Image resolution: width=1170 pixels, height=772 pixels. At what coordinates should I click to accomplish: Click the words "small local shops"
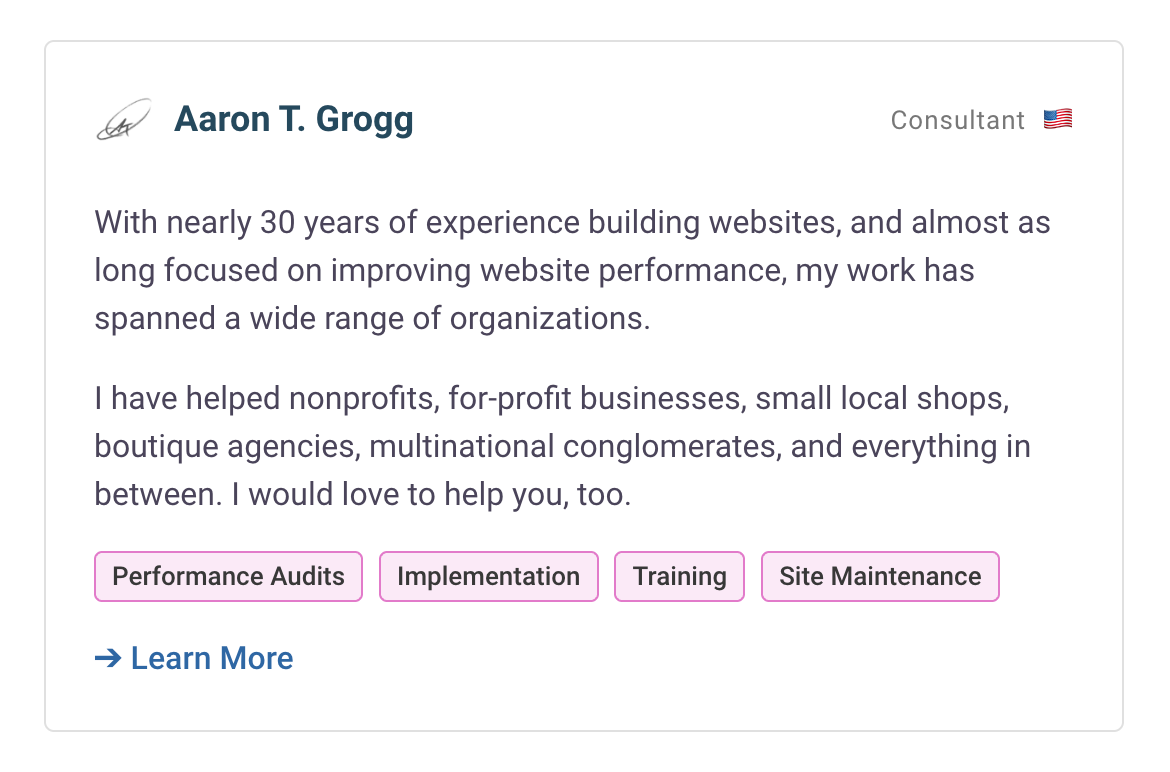coord(880,398)
